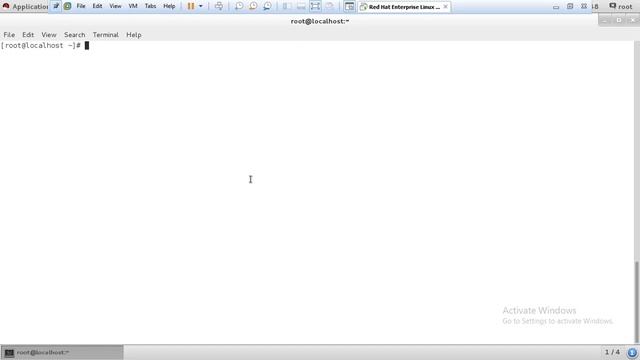Click the 1 / 4 workspace switcher

click(x=612, y=352)
